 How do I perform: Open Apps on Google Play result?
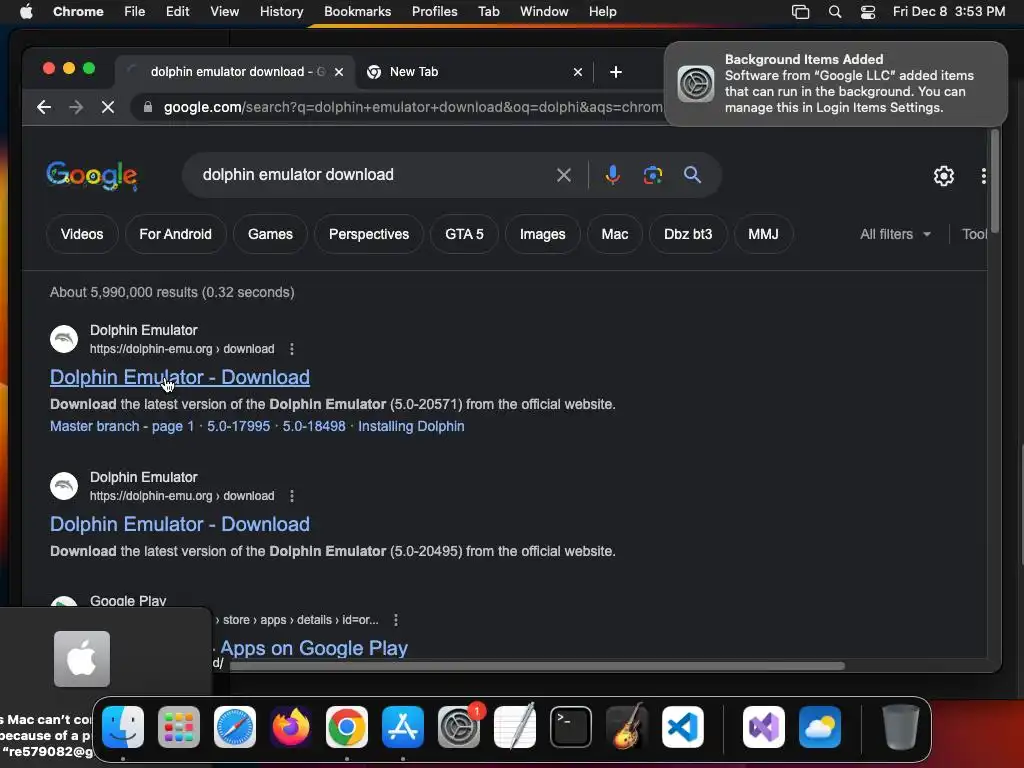[313, 648]
